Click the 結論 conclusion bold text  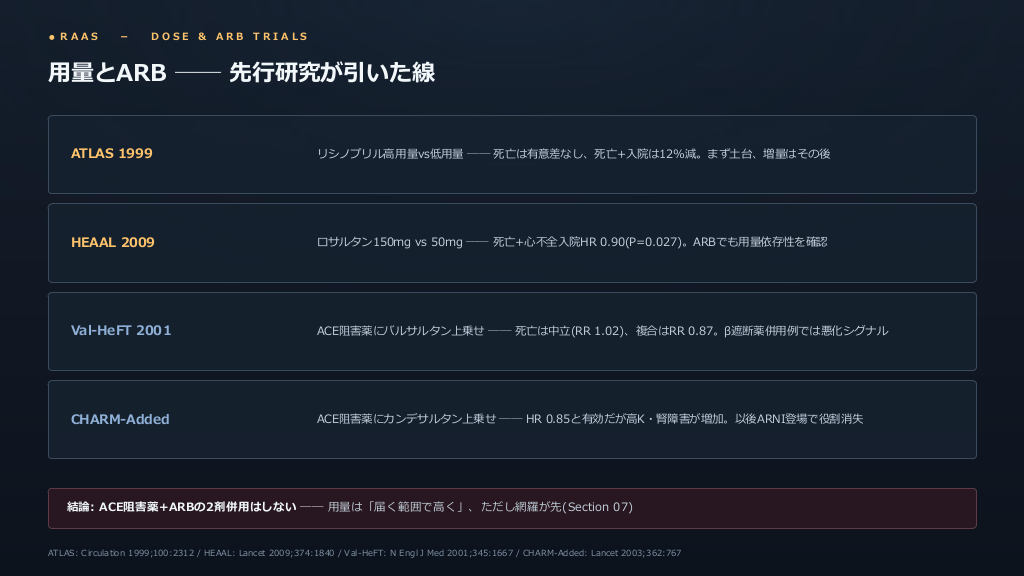182,507
